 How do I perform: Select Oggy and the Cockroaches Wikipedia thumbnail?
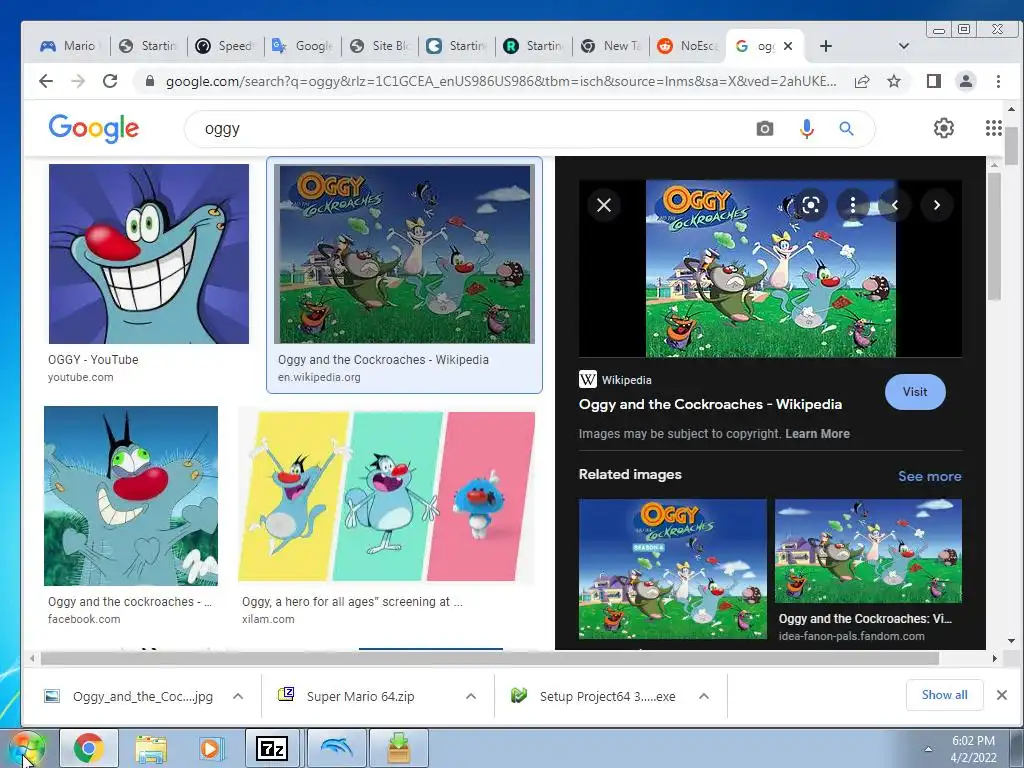[404, 254]
